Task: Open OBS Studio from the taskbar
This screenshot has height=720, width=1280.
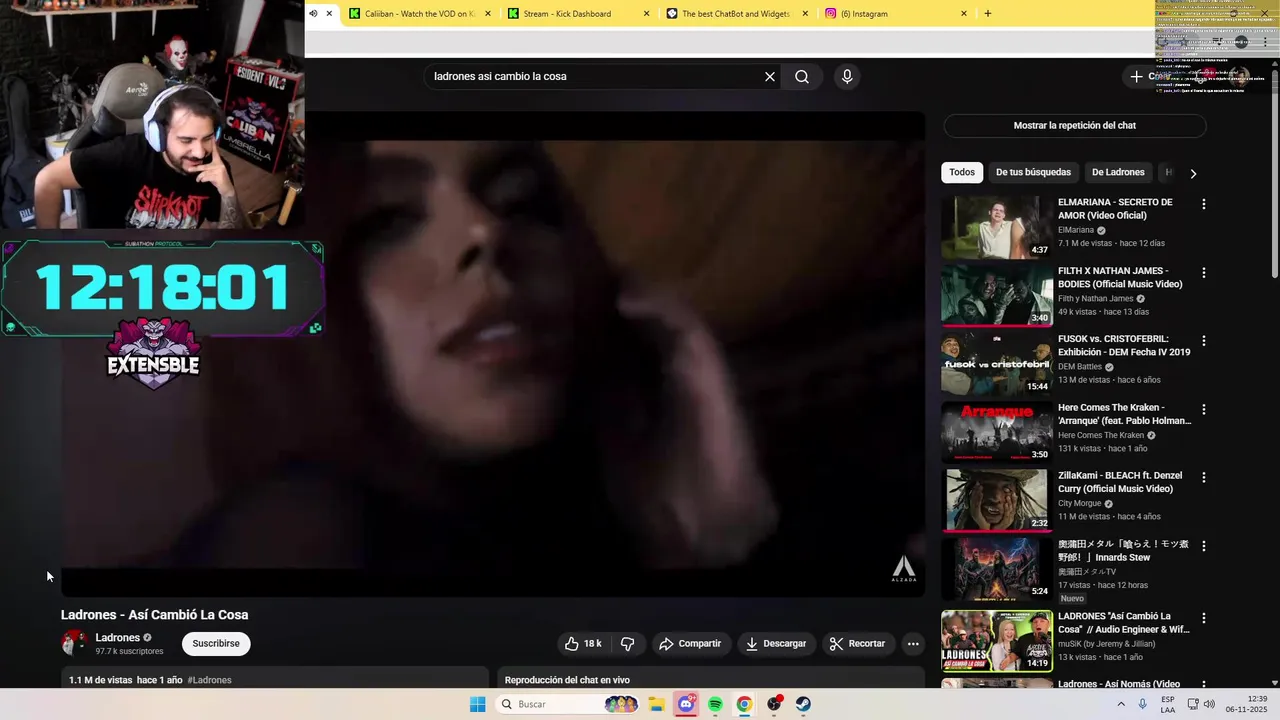Action: pyautogui.click(x=774, y=704)
